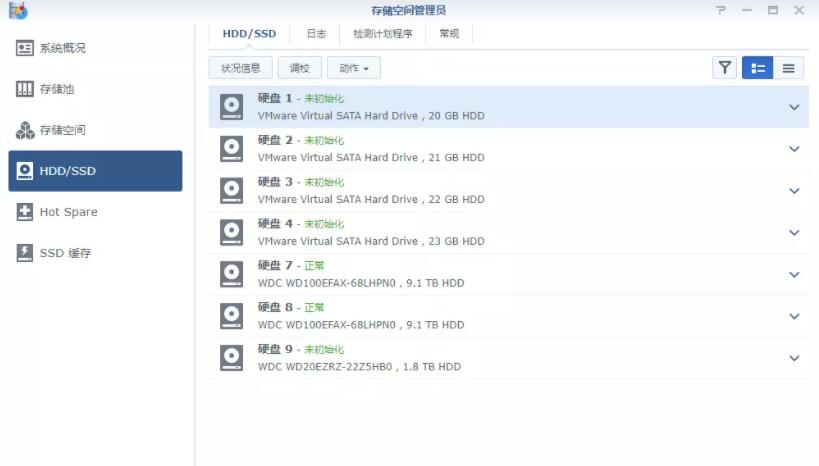Select WD20EZRZ 1.8 TB drive description
Viewport: 819px width, 466px height.
coord(359,366)
